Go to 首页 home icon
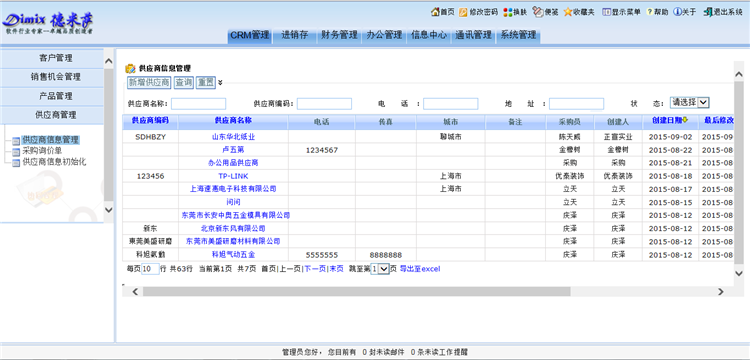 coord(435,12)
